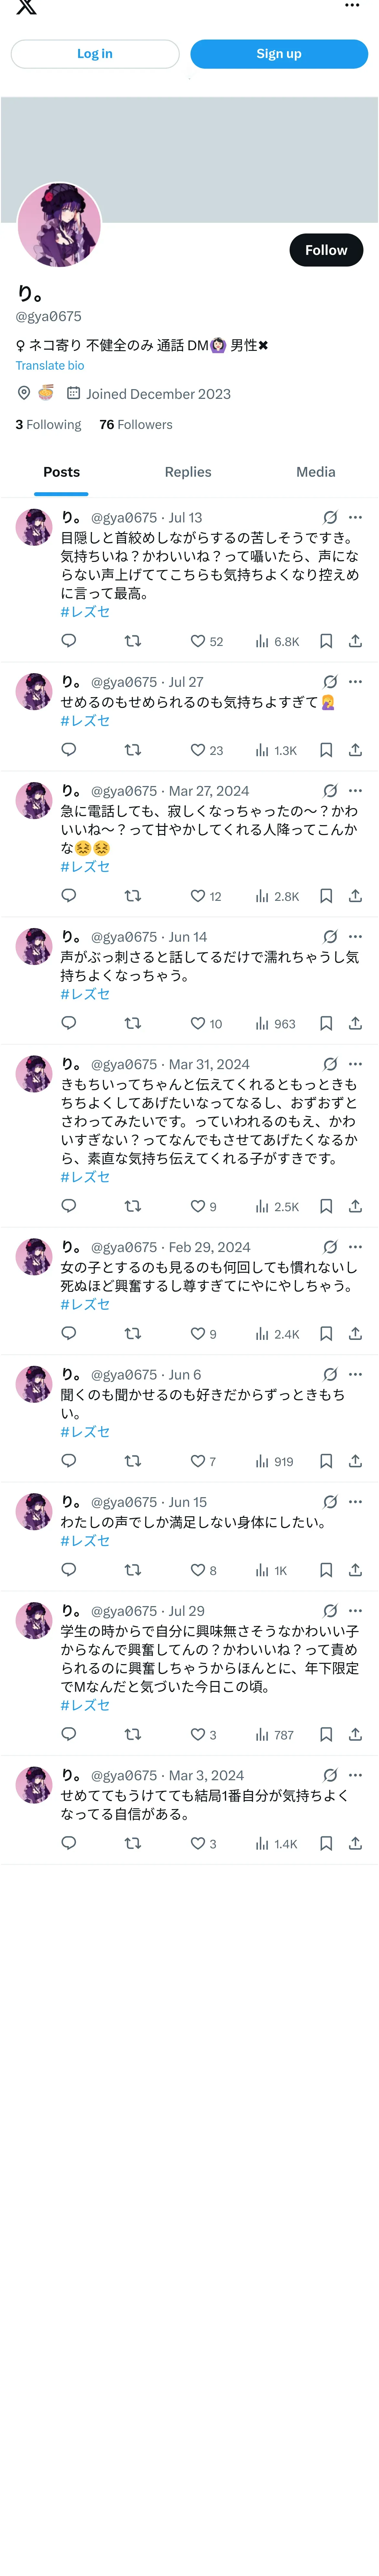Follow the @gya0675 account

326,250
